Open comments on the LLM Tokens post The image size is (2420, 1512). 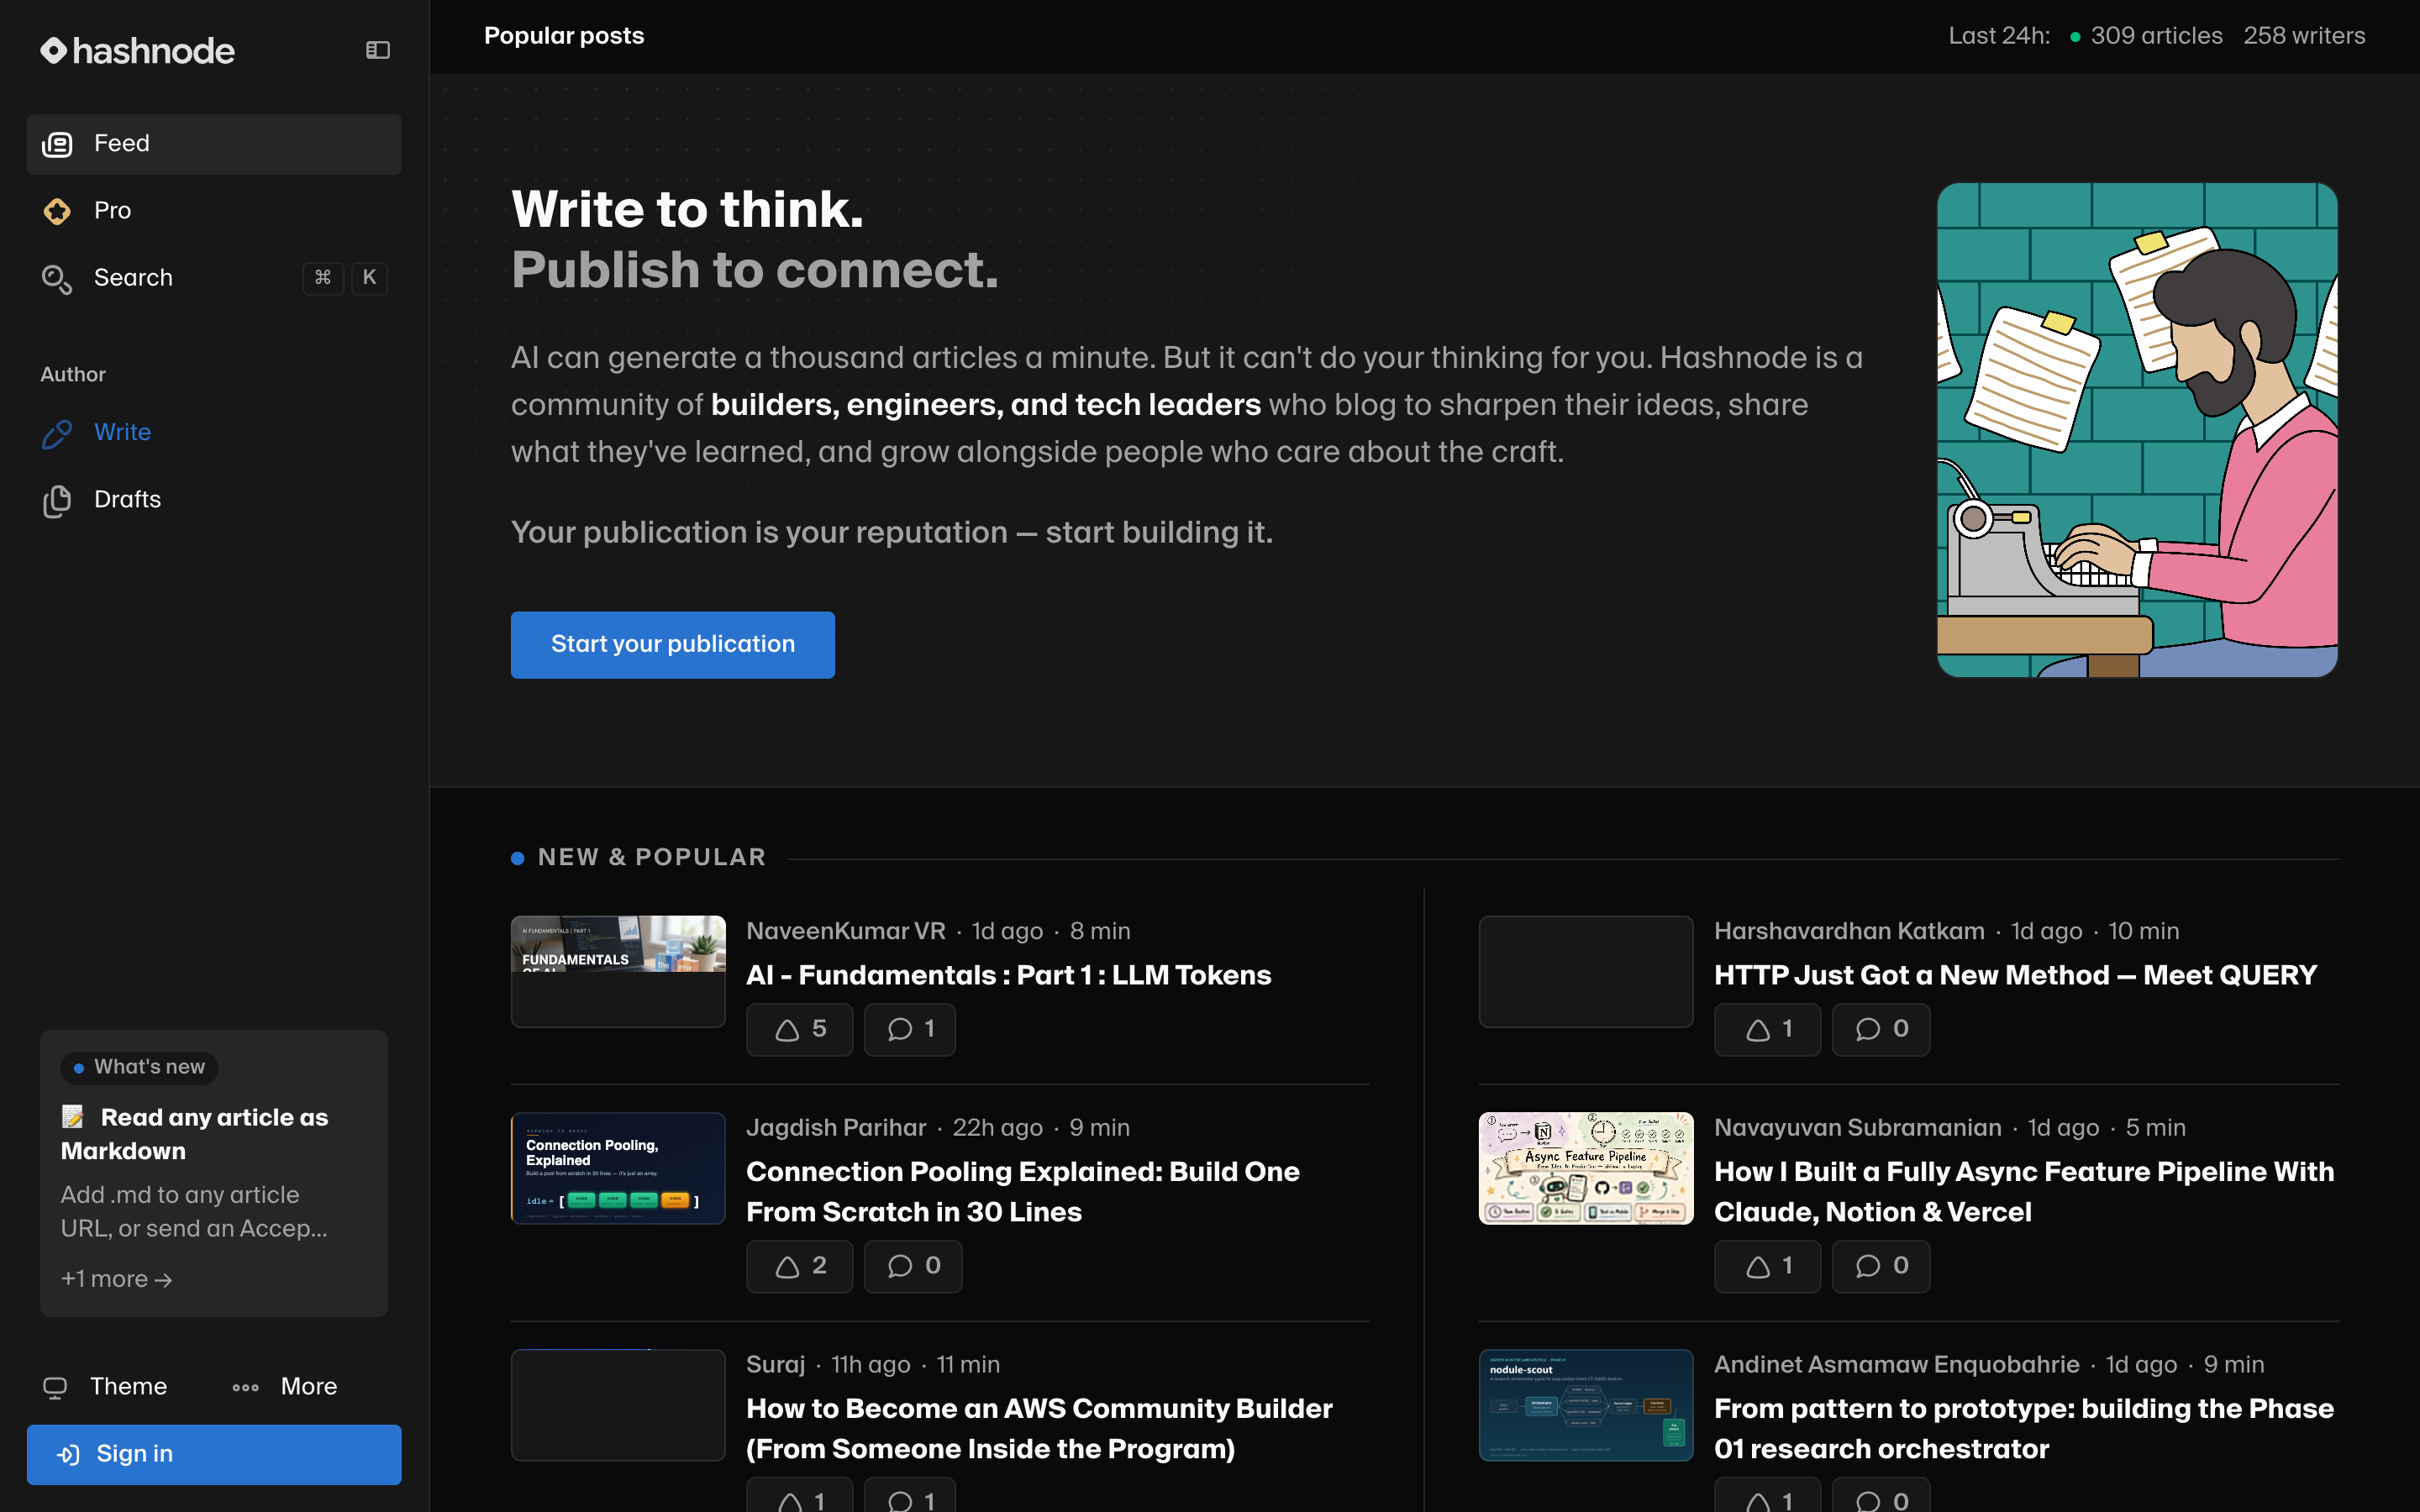[910, 1029]
